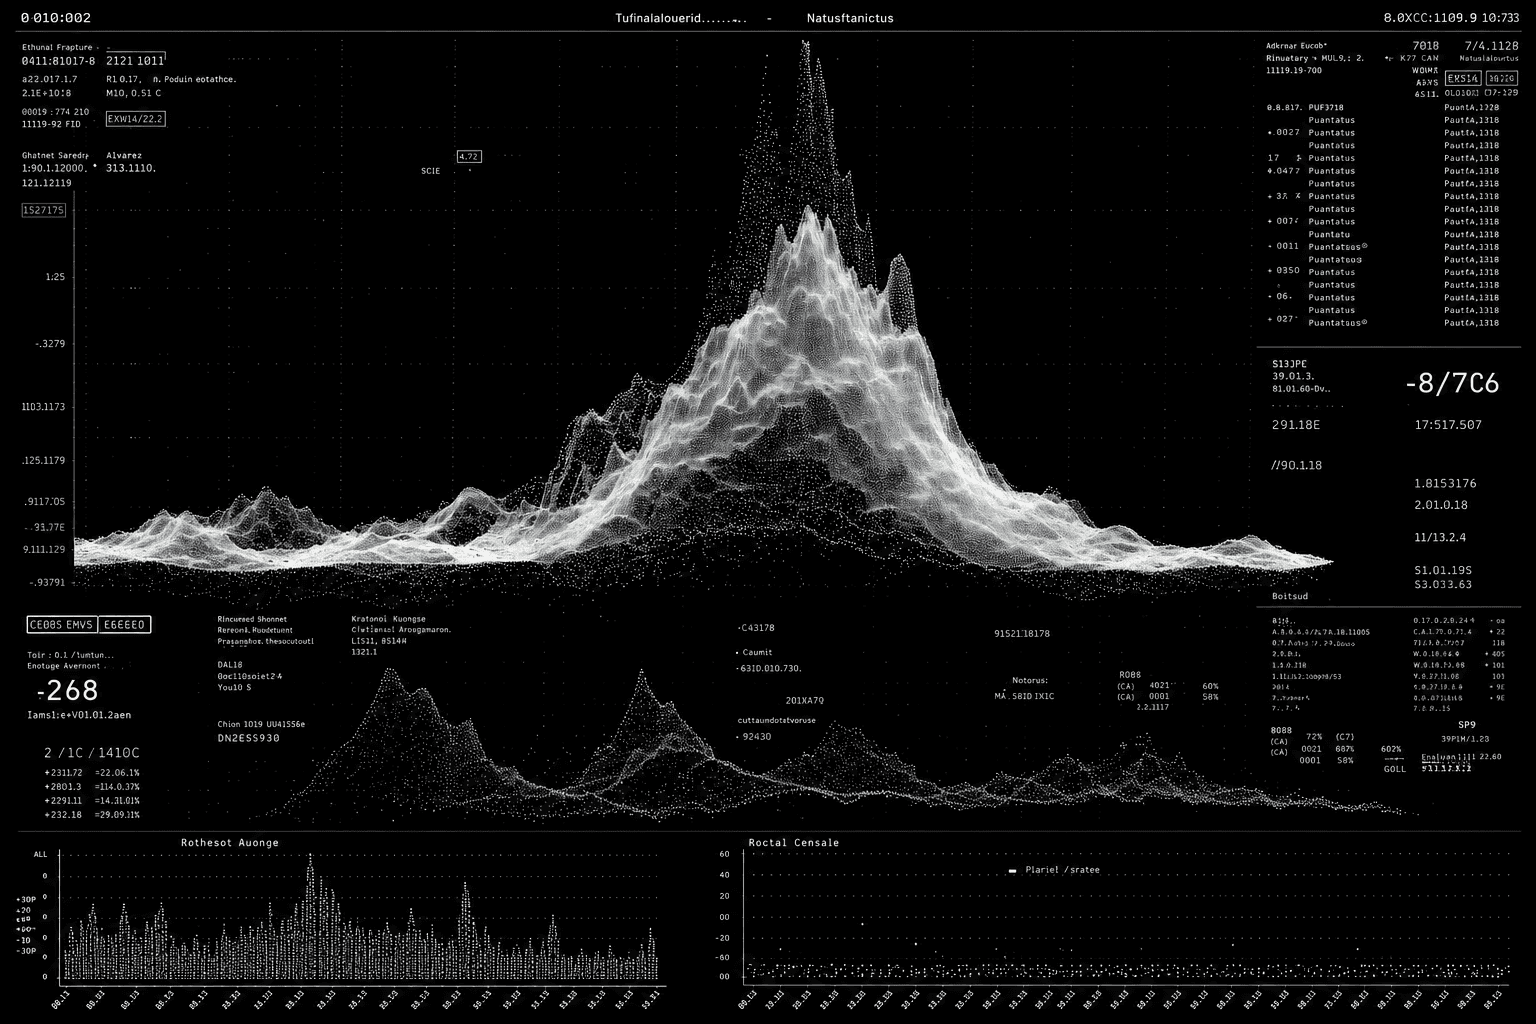This screenshot has width=1536, height=1024.
Task: Click the a22.017.1.7 value
Action: [x=50, y=78]
